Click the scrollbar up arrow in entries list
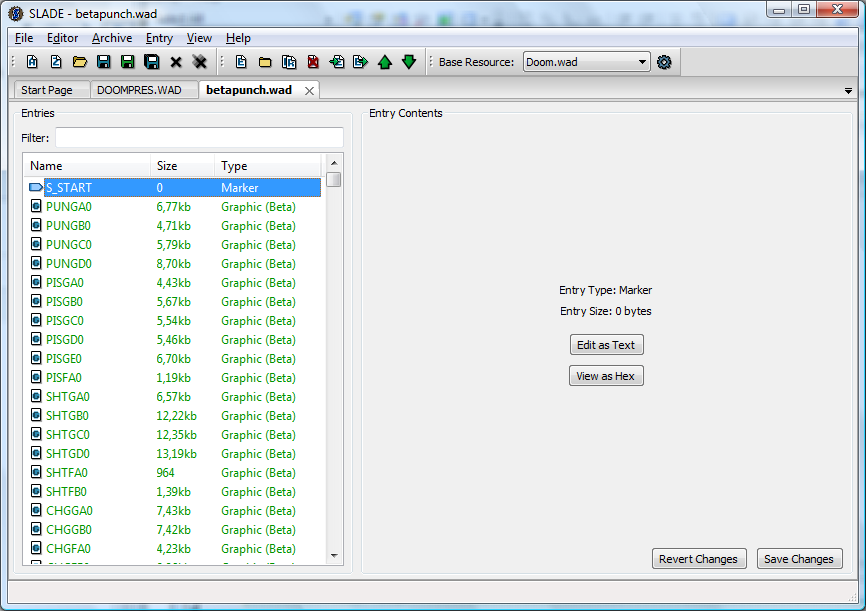 334,163
